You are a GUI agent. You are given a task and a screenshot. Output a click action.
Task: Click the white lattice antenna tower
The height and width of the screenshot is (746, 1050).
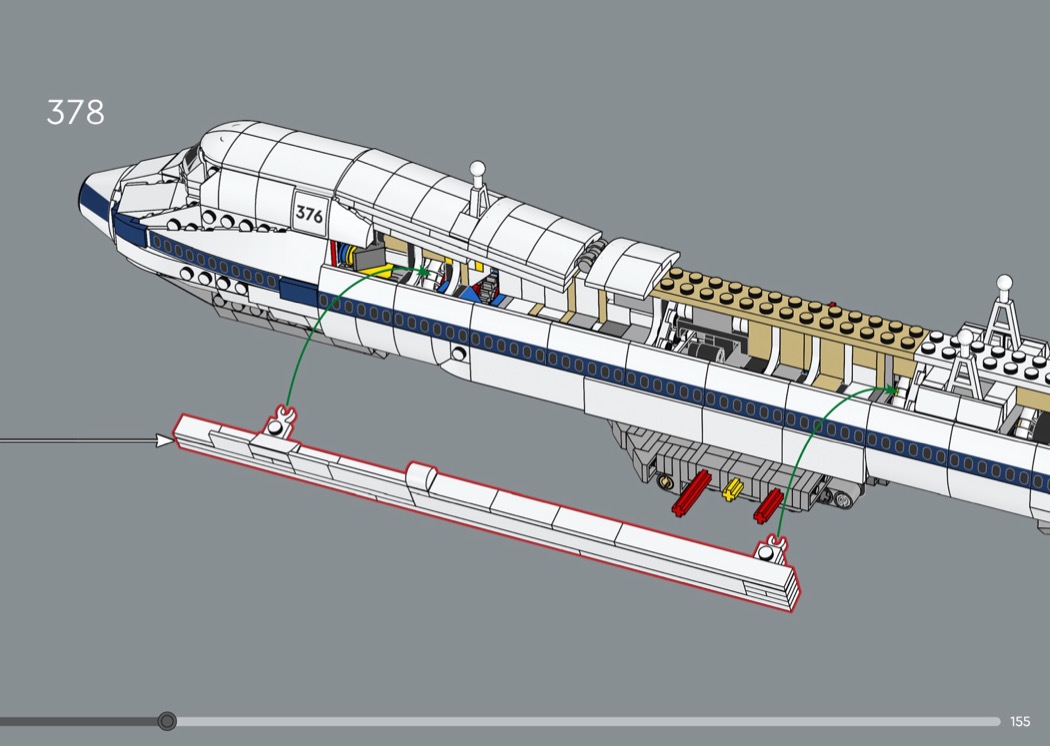coord(1000,310)
